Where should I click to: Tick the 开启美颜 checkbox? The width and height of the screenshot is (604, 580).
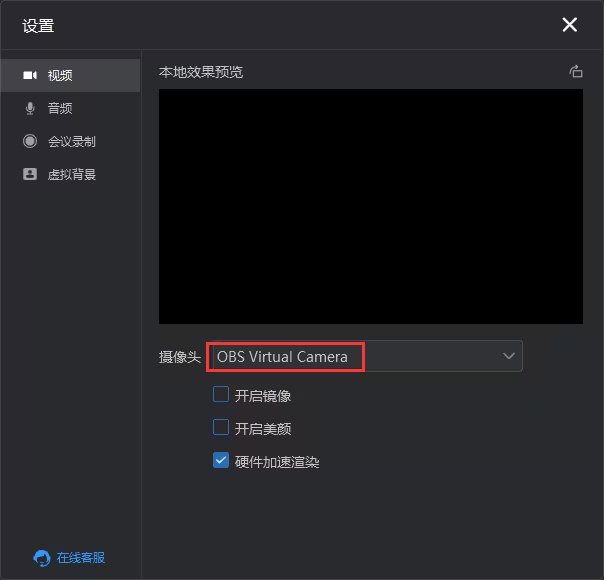221,428
